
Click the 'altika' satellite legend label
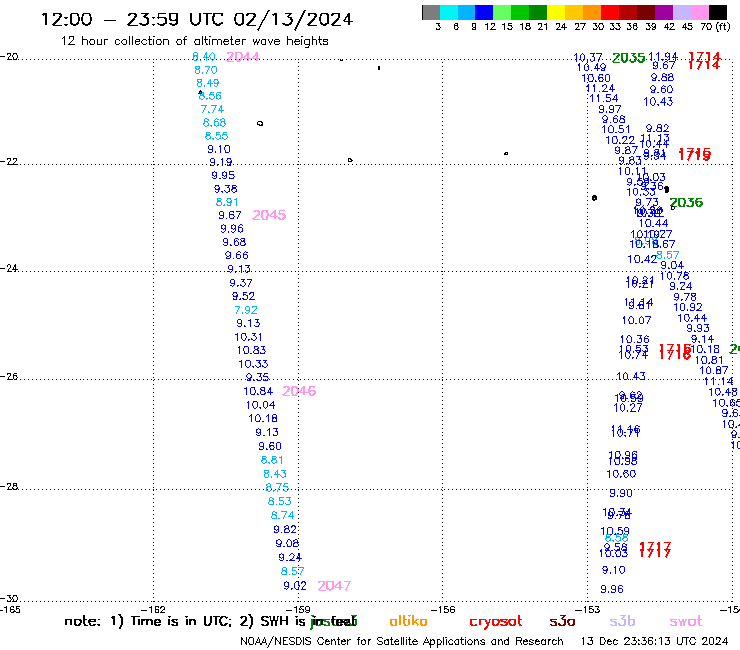tap(408, 621)
